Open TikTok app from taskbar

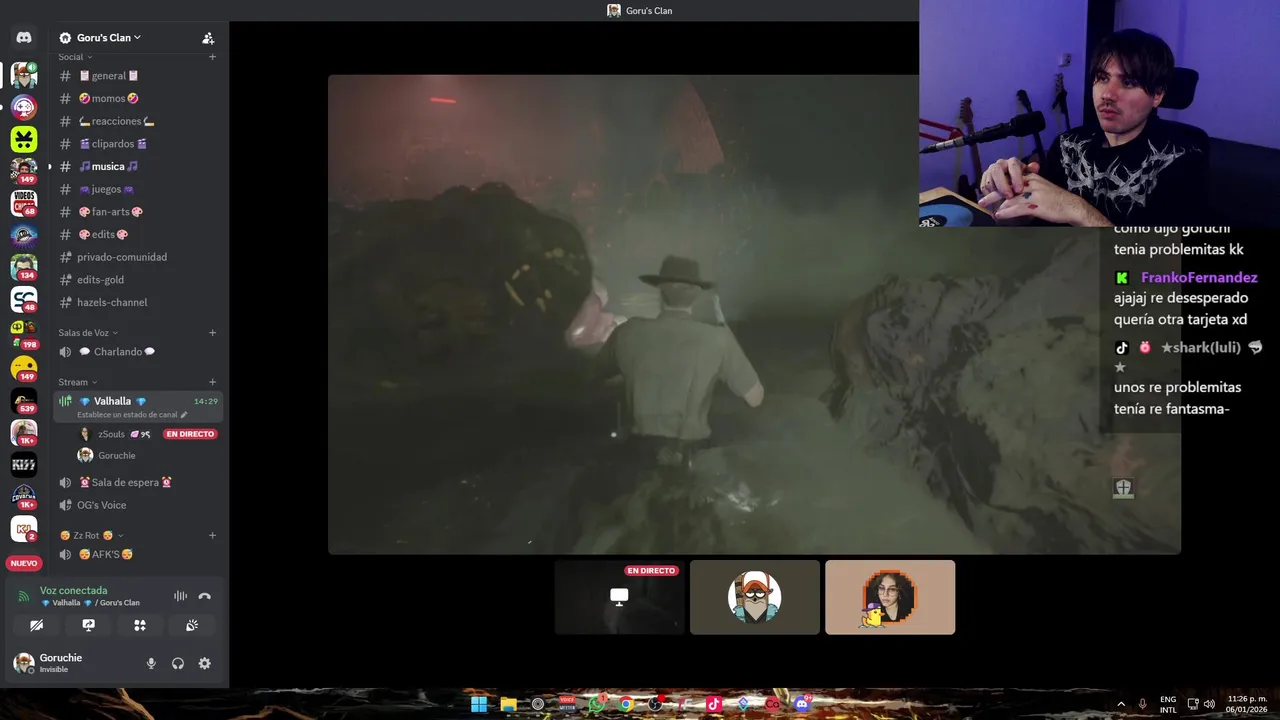pos(714,704)
